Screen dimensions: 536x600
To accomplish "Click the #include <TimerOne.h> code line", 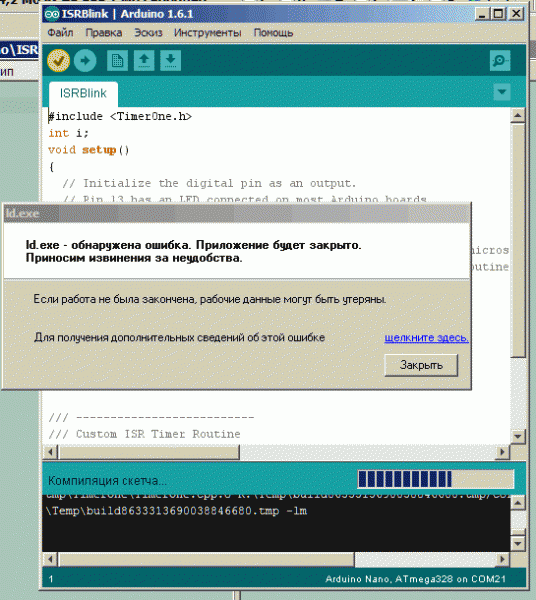I will (x=120, y=116).
